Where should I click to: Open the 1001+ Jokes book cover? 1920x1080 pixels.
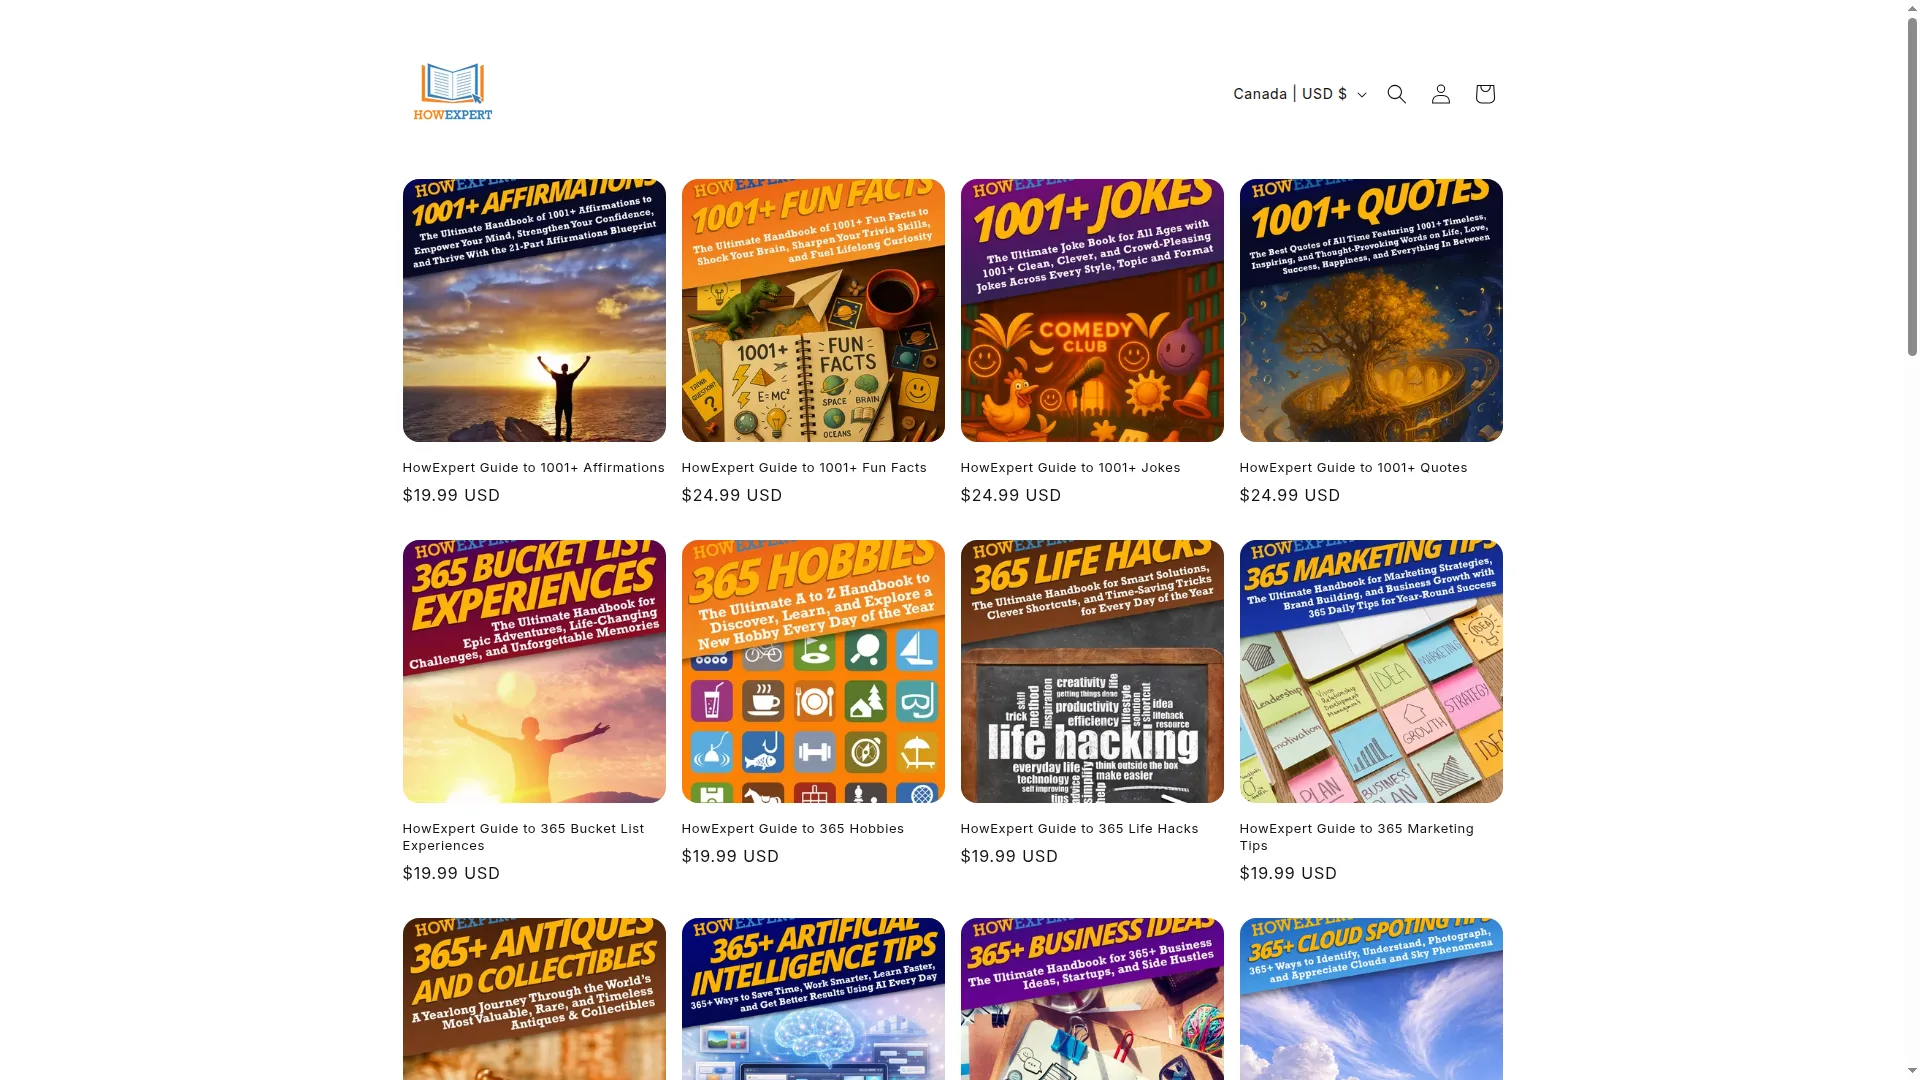[1092, 311]
